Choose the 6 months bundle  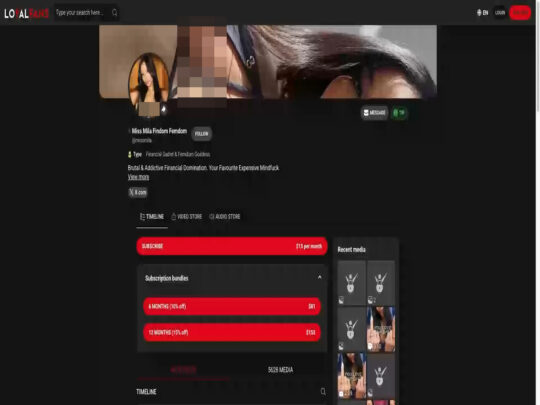point(232,306)
